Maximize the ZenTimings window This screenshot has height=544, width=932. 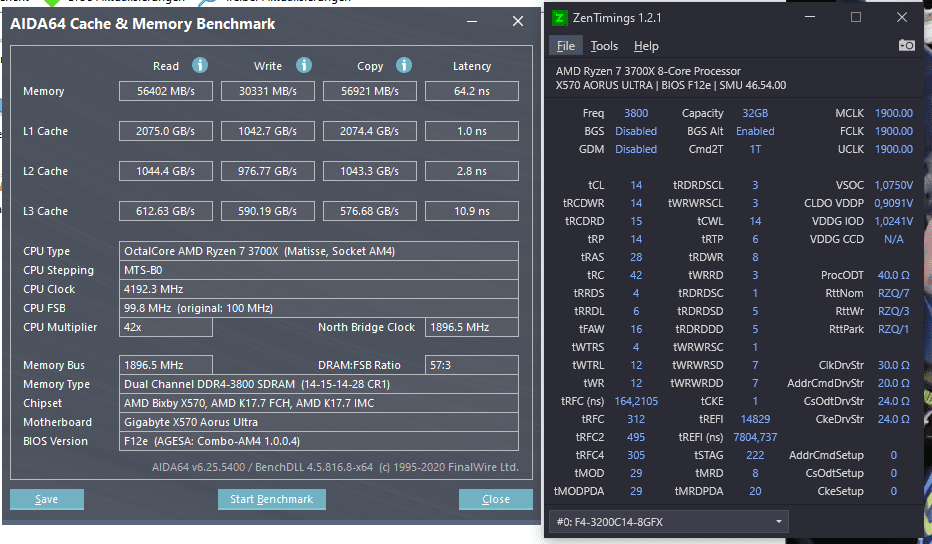(856, 17)
